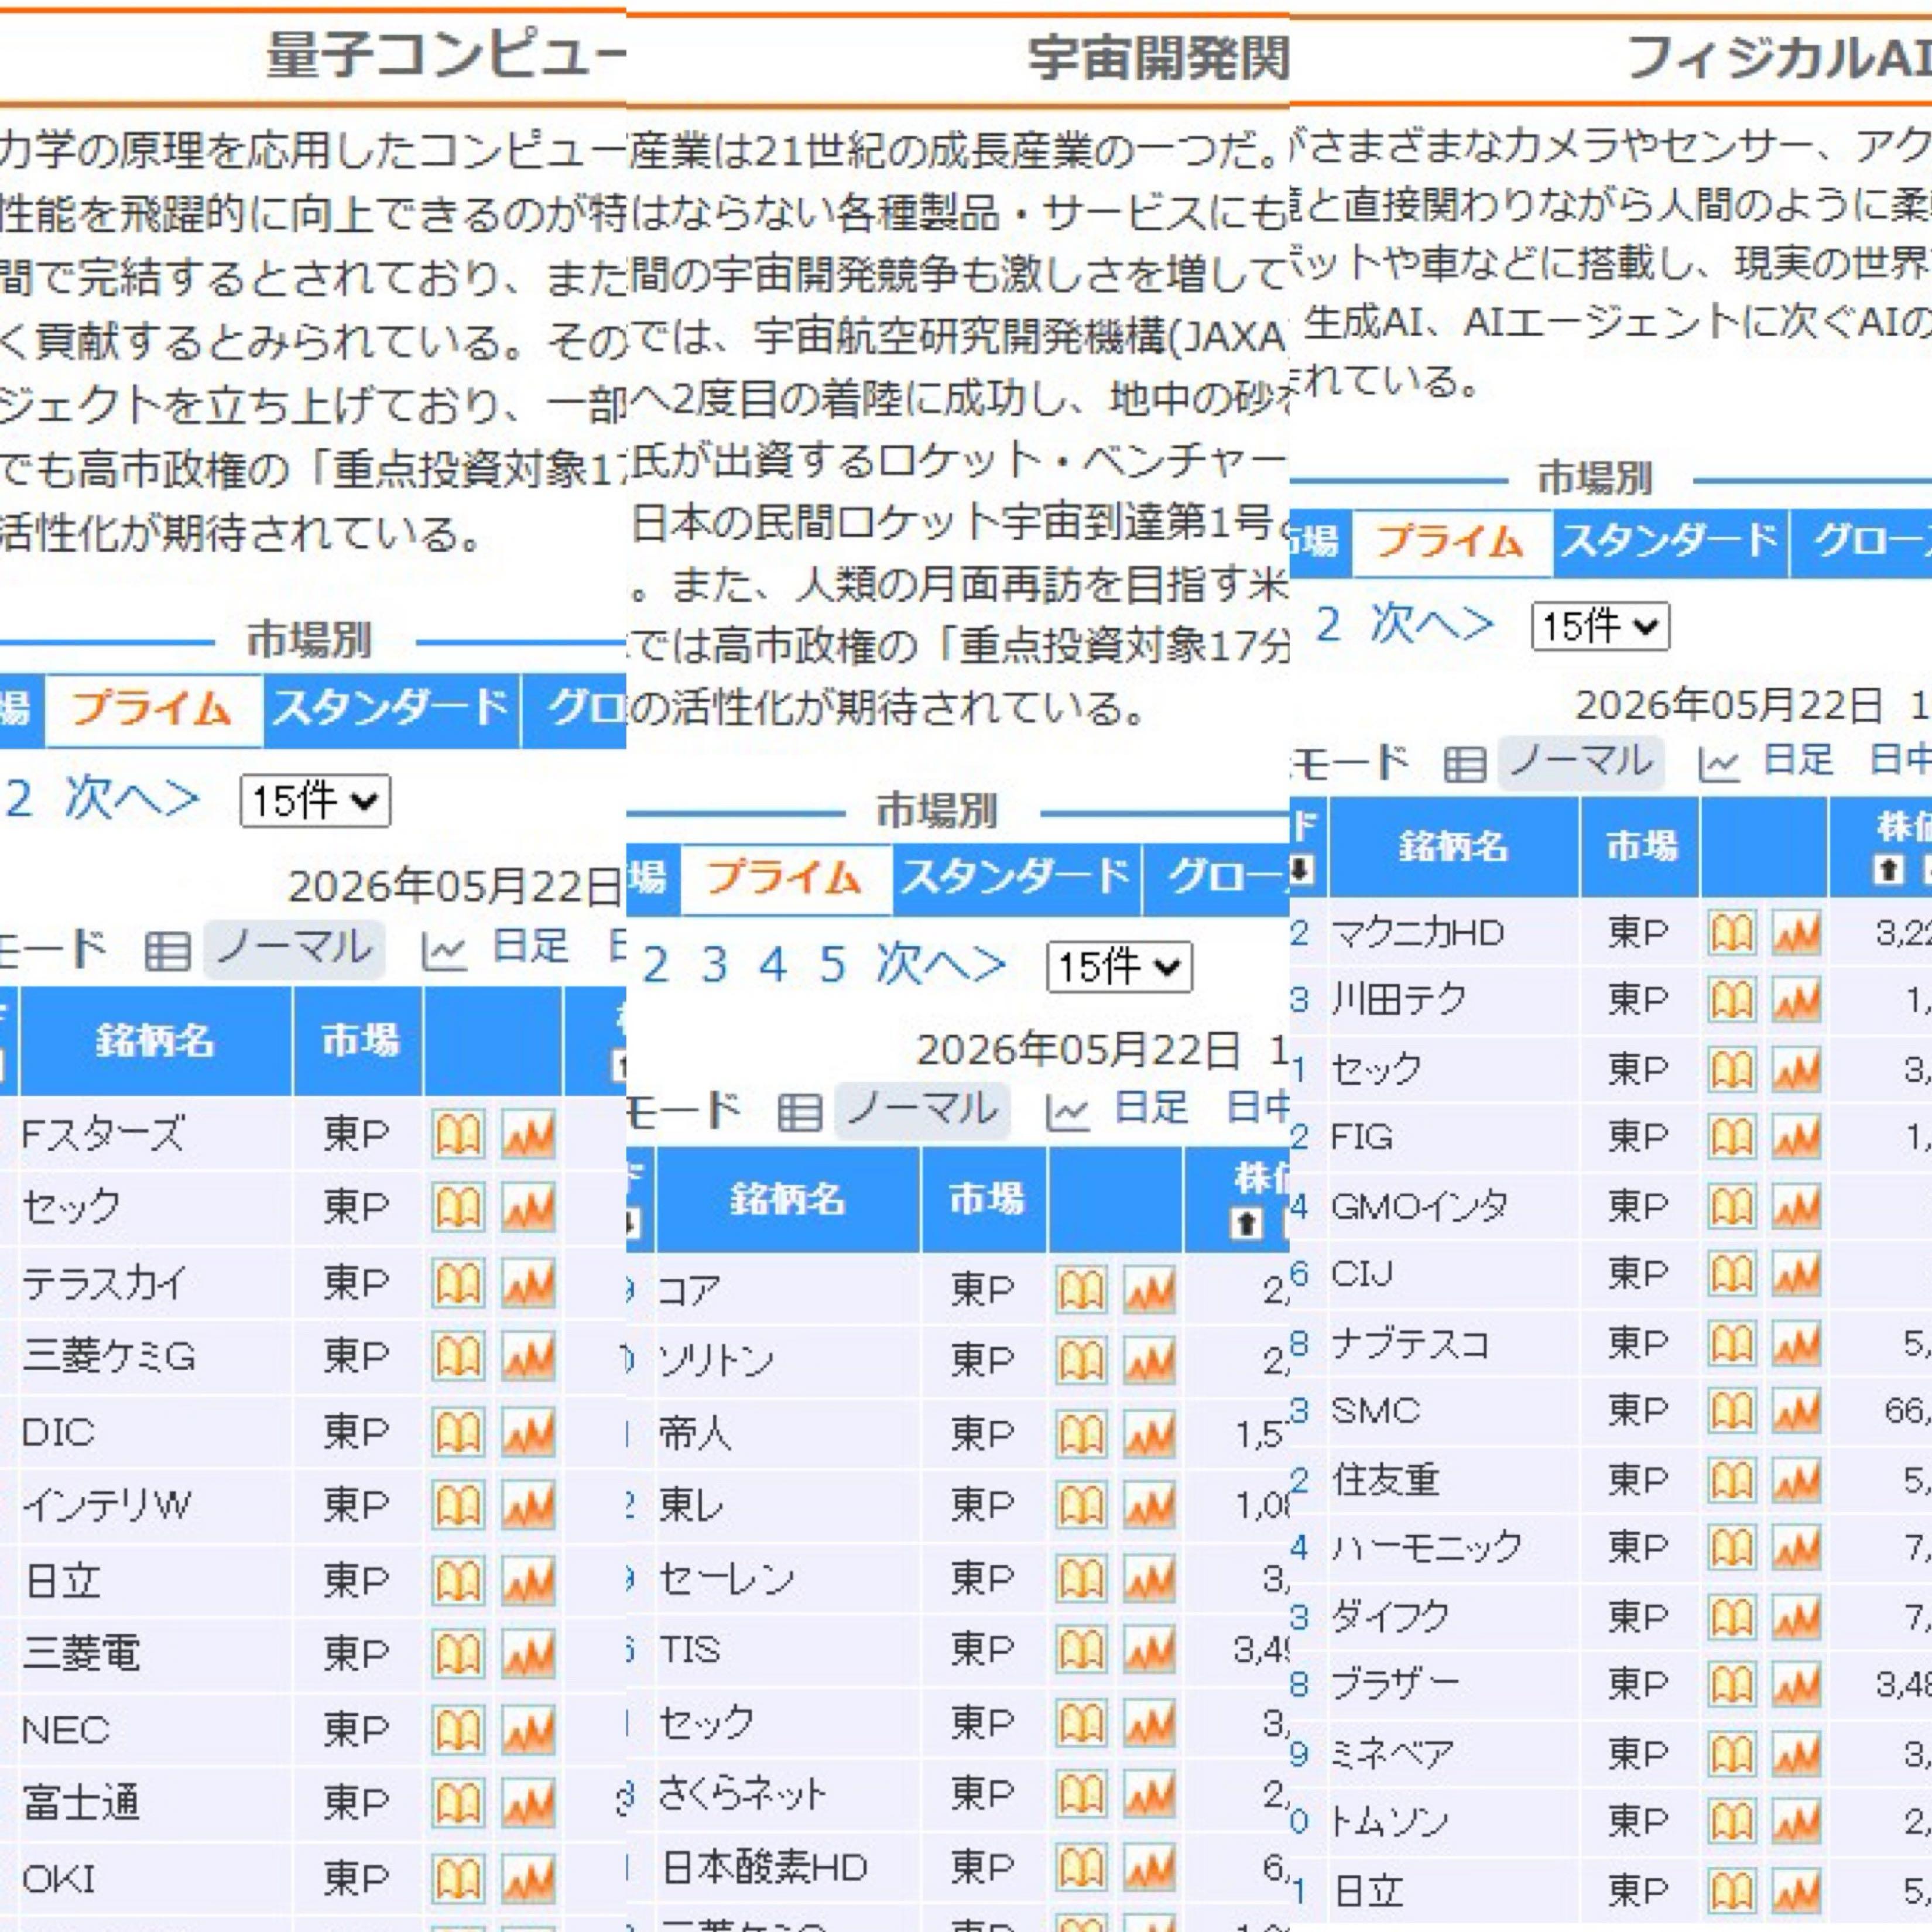Select ノーマル mode in quantum computer panel
Viewport: 1932px width, 1932px height.
tap(294, 948)
